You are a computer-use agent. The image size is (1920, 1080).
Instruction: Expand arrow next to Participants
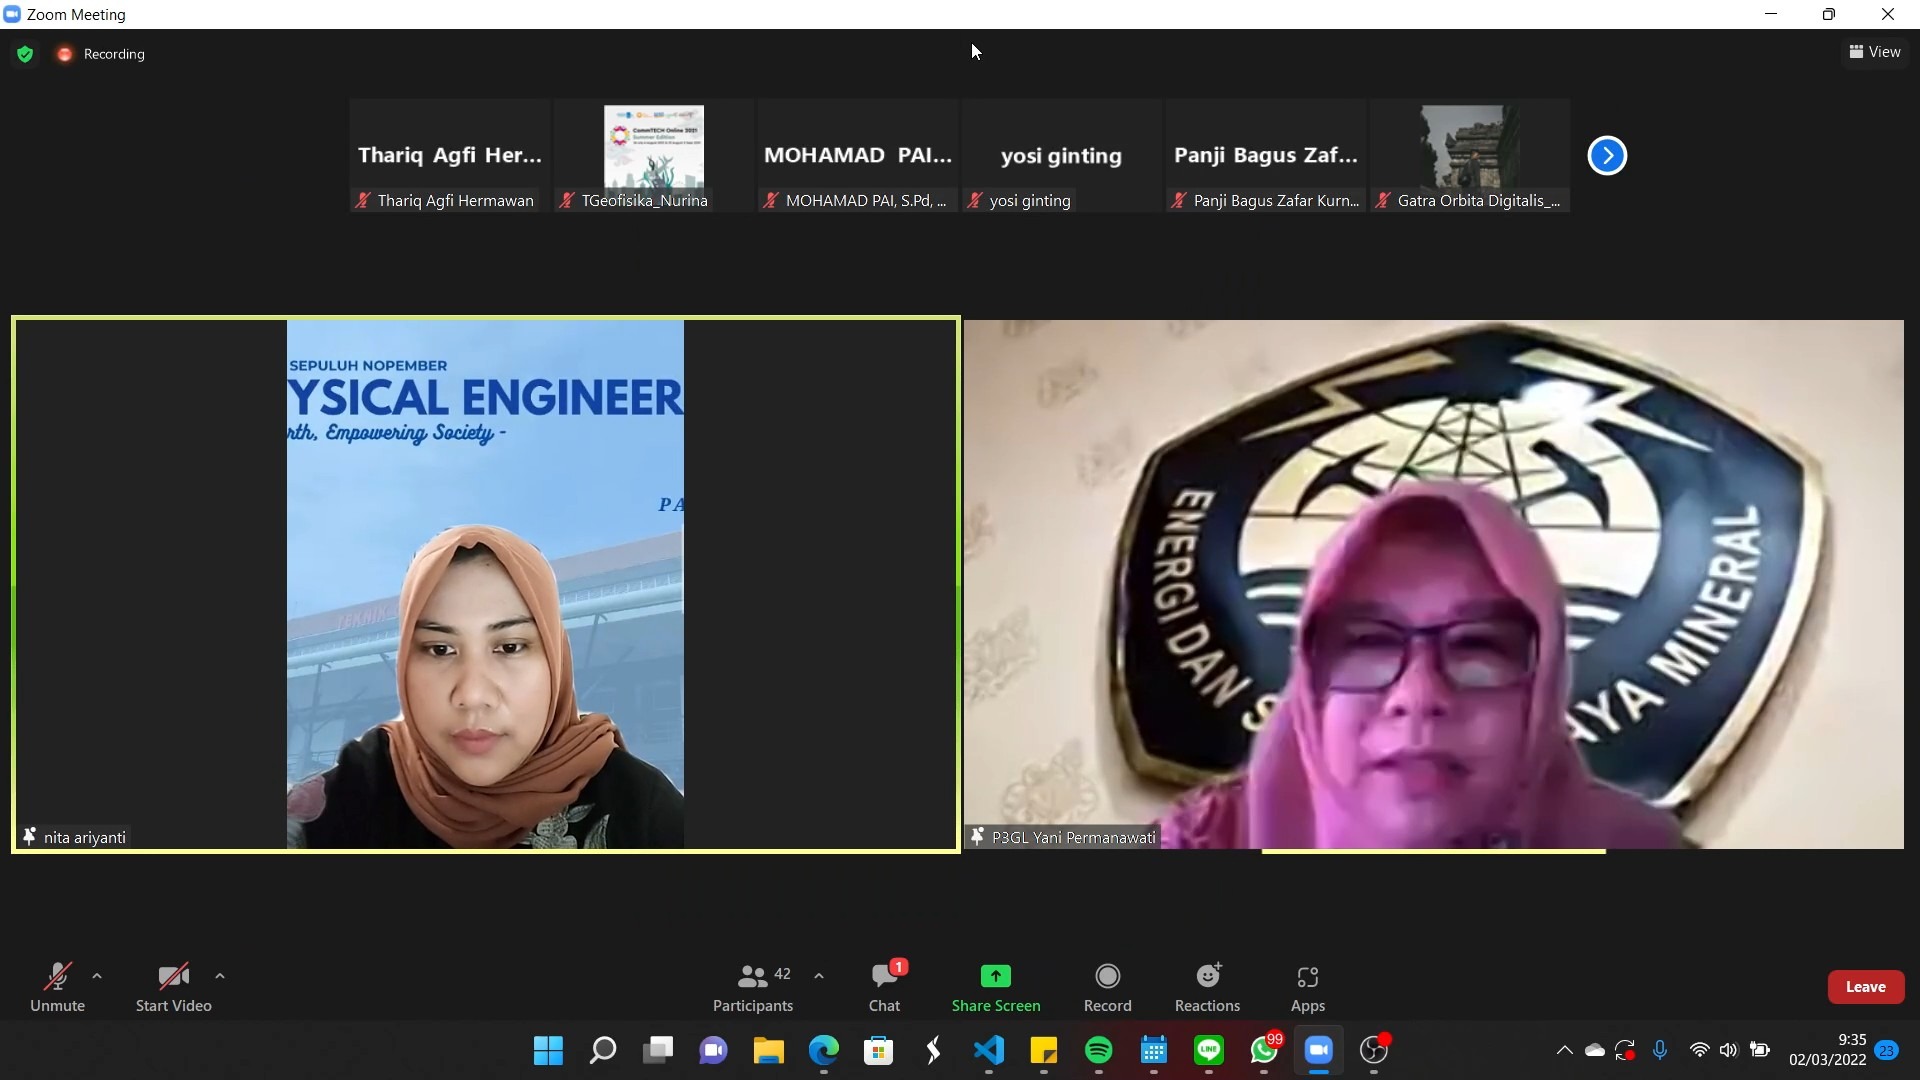point(819,976)
